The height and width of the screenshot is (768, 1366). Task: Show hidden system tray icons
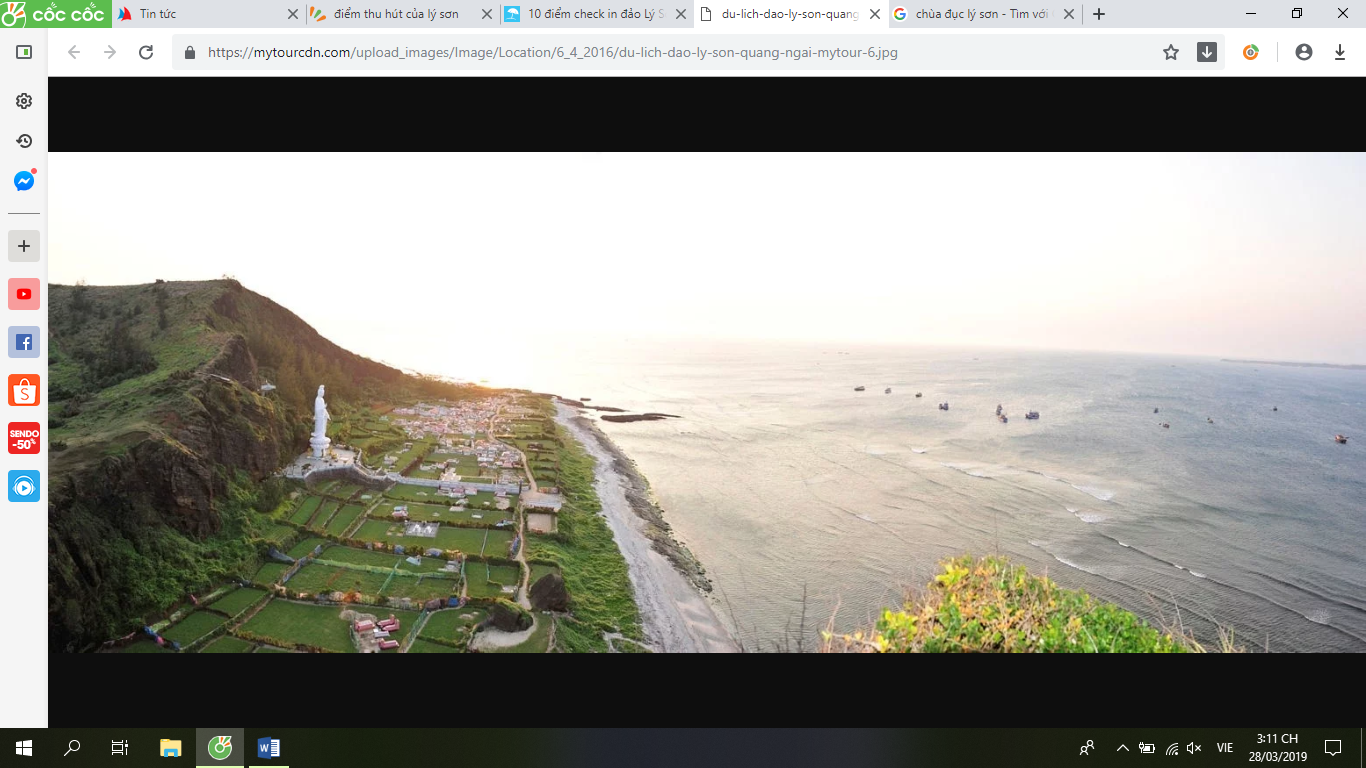pos(1122,748)
